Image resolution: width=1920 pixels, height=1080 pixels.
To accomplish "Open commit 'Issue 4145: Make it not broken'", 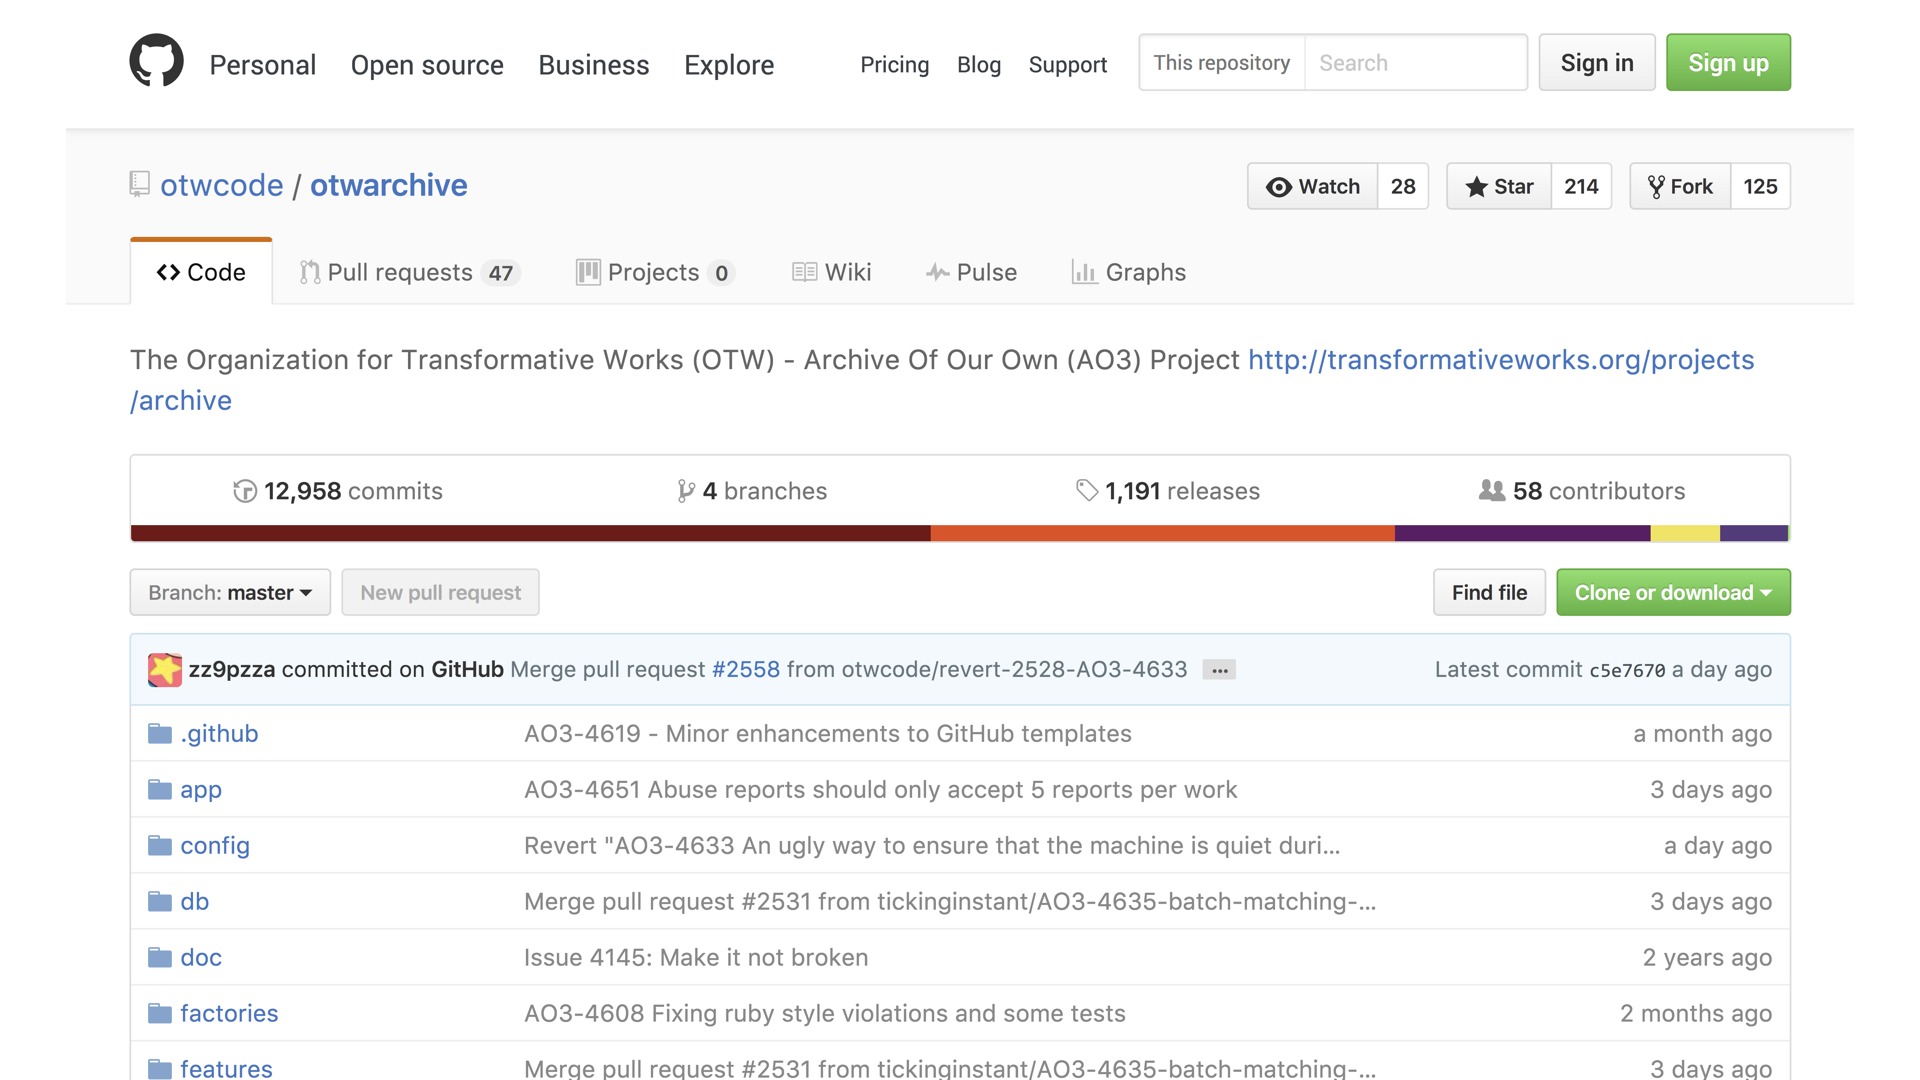I will click(696, 958).
